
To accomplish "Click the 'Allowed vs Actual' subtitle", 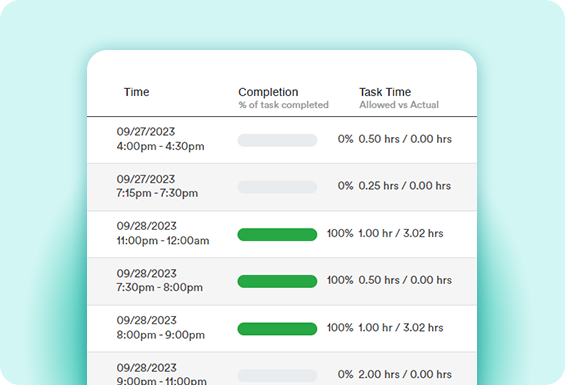I will (399, 105).
